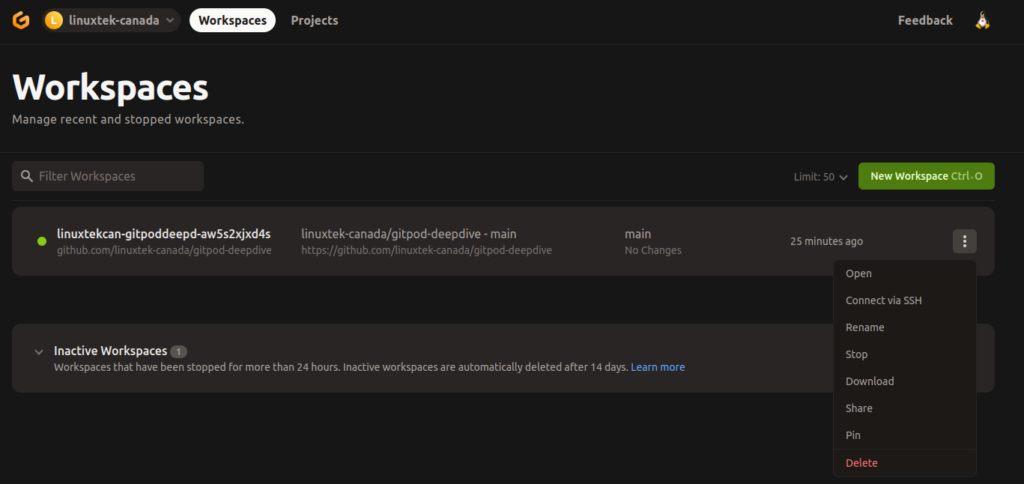Click the linuxtek-canada organization avatar
Viewport: 1024px width, 484px height.
[x=54, y=20]
